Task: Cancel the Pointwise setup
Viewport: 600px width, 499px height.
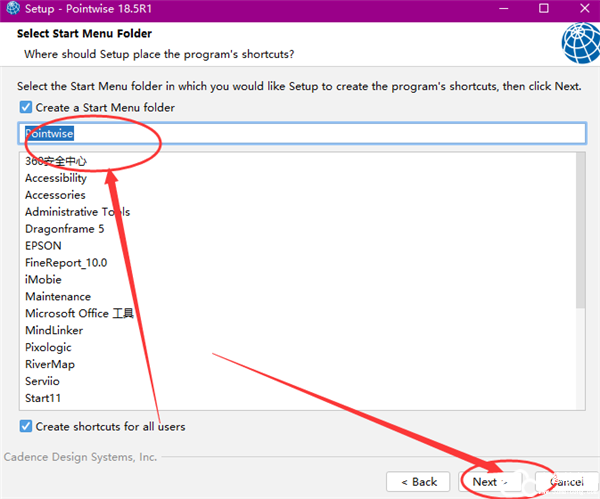Action: [x=567, y=481]
